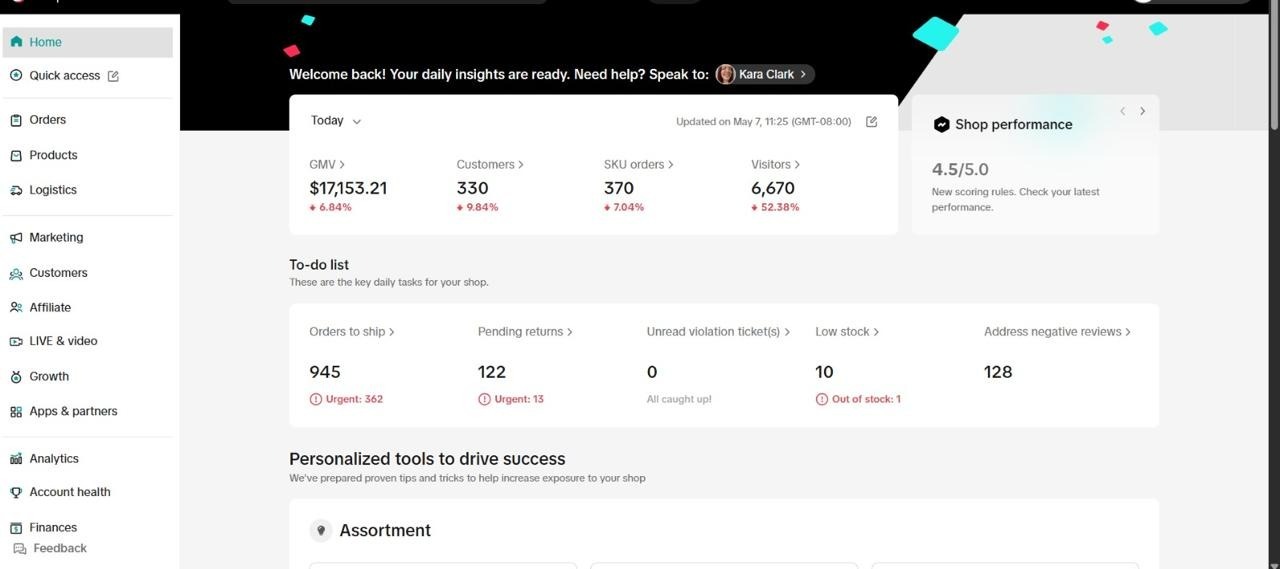This screenshot has width=1280, height=569.
Task: Click the Finances icon in sidebar
Action: pyautogui.click(x=16, y=527)
